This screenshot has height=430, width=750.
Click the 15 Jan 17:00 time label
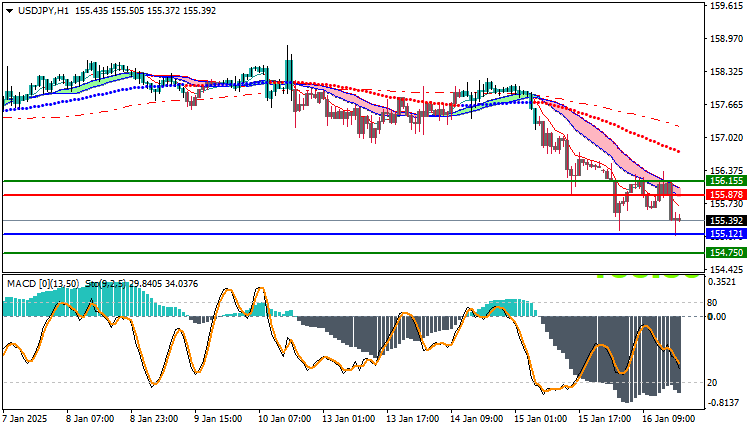coord(605,419)
